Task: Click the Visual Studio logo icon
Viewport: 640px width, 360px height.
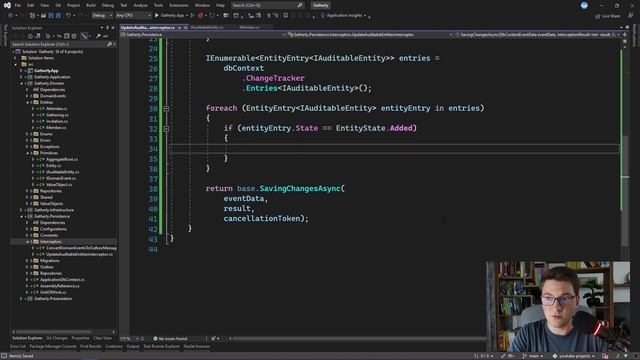Action: [x=7, y=5]
